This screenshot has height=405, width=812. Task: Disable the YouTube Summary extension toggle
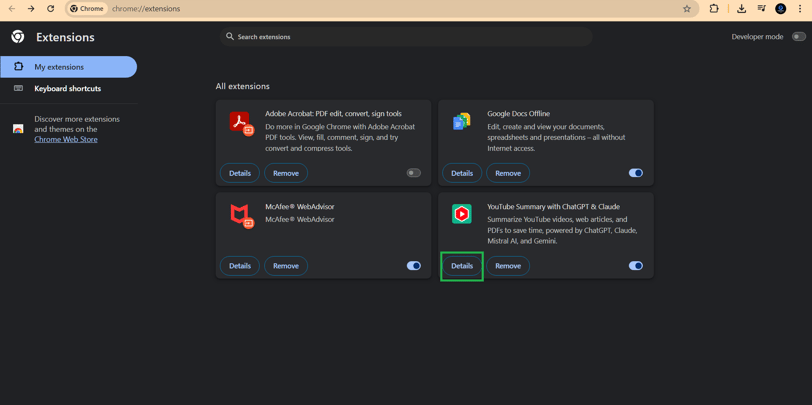pos(636,266)
